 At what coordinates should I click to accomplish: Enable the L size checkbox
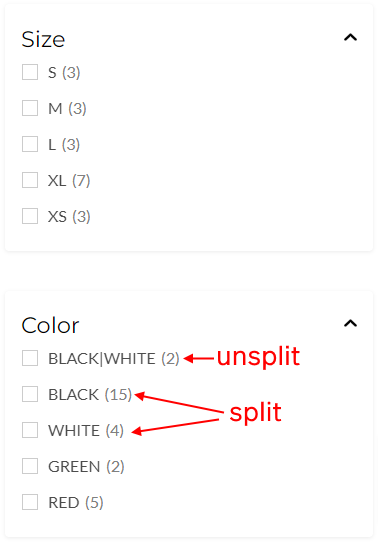pos(30,144)
